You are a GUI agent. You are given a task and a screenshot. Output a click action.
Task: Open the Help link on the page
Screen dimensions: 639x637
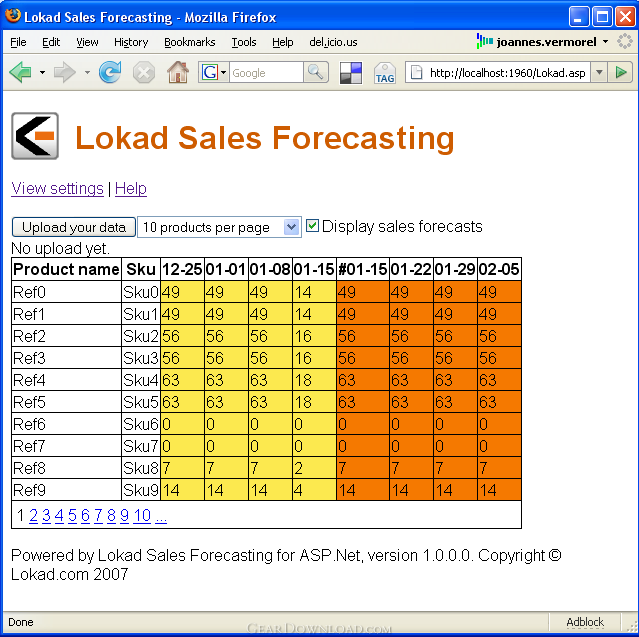point(131,188)
